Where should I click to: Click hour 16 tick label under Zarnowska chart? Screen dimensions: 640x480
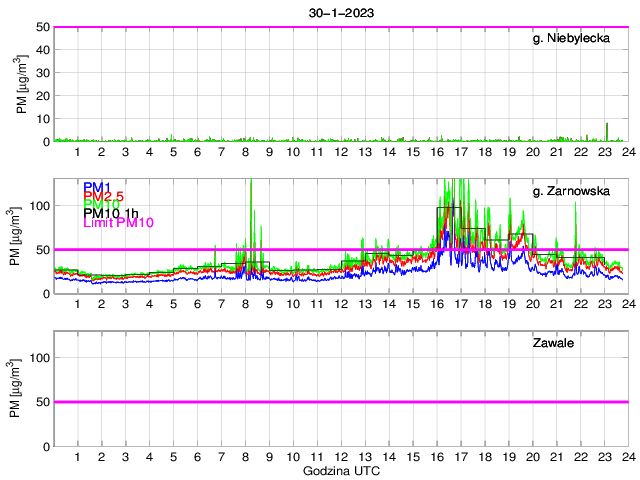(436, 305)
